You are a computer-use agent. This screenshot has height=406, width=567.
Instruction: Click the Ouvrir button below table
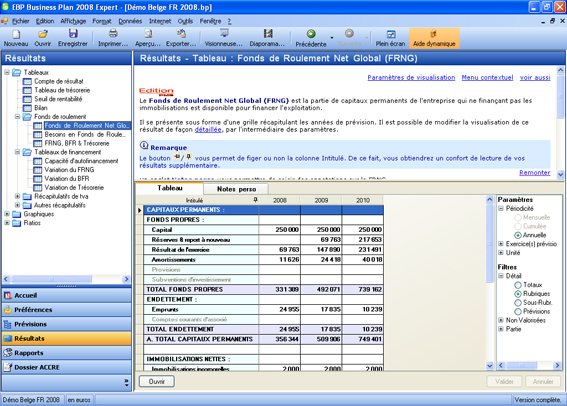click(157, 381)
